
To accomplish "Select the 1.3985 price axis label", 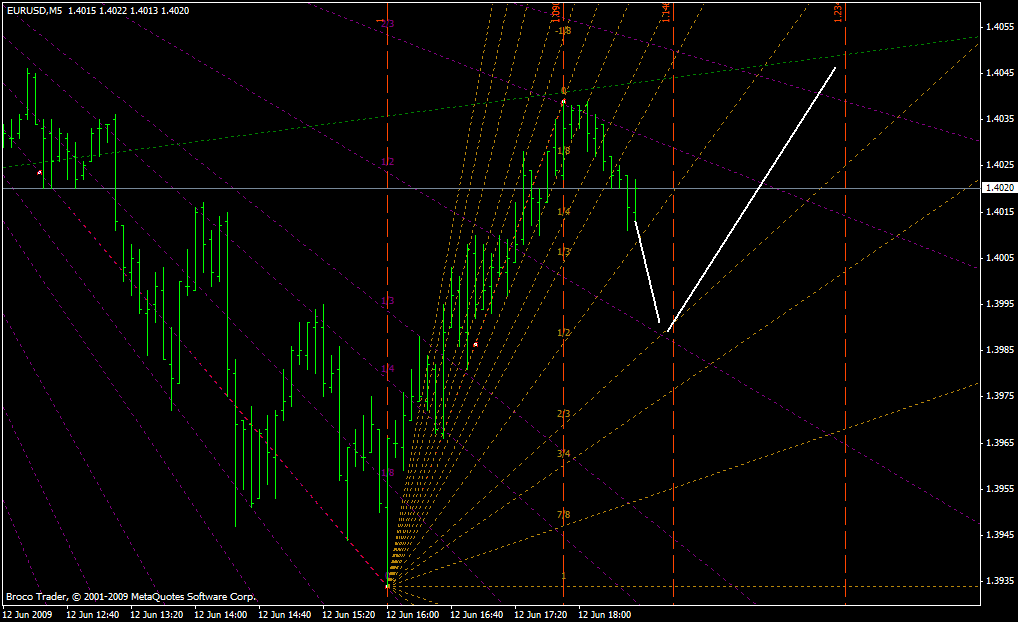I will (x=999, y=350).
